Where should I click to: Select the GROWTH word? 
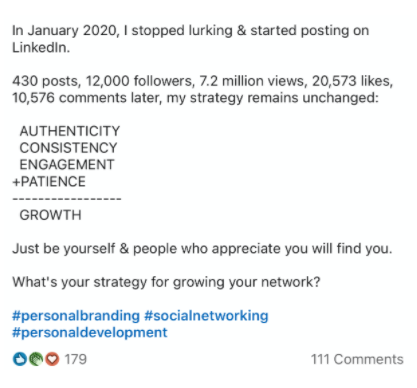[50, 215]
